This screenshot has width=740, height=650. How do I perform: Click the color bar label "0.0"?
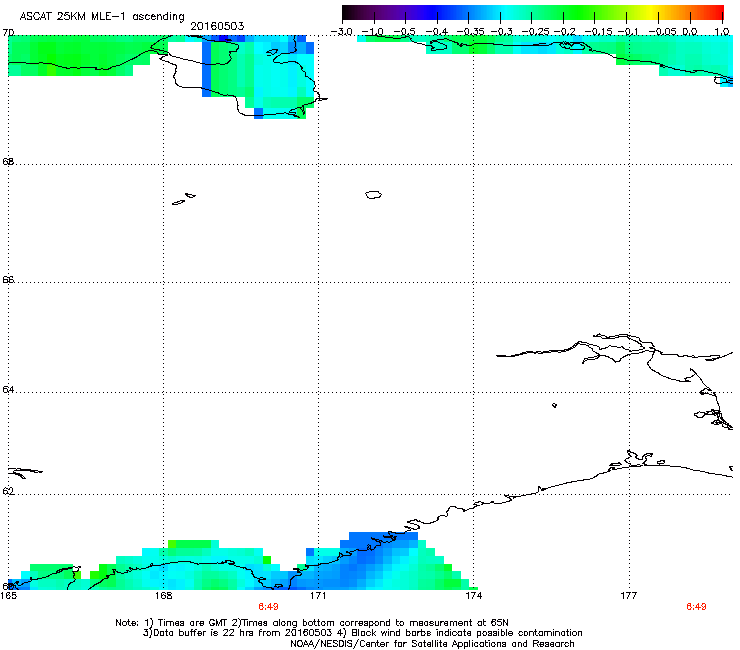pyautogui.click(x=690, y=32)
